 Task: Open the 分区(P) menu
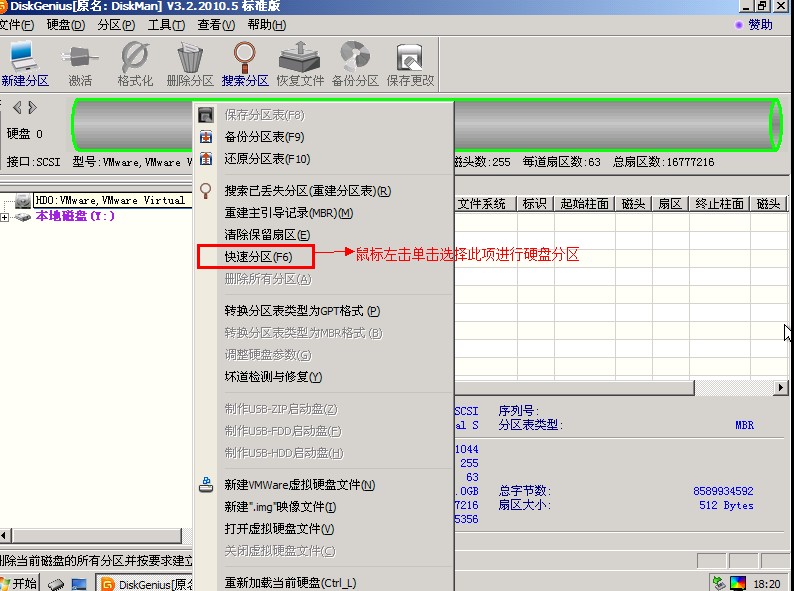click(116, 25)
